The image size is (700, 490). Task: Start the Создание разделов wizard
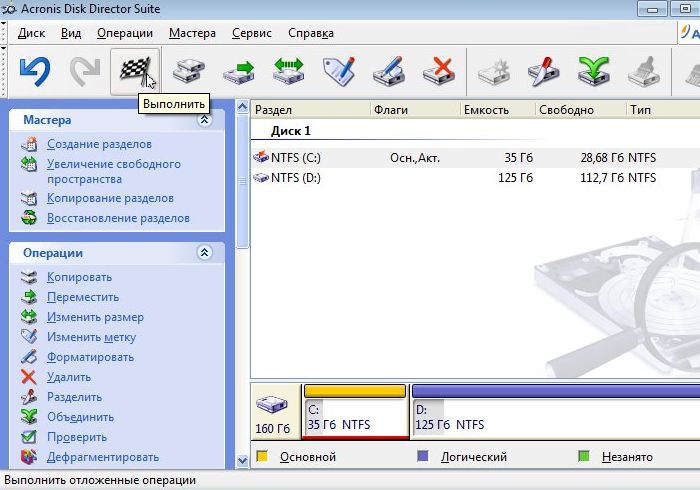click(100, 144)
